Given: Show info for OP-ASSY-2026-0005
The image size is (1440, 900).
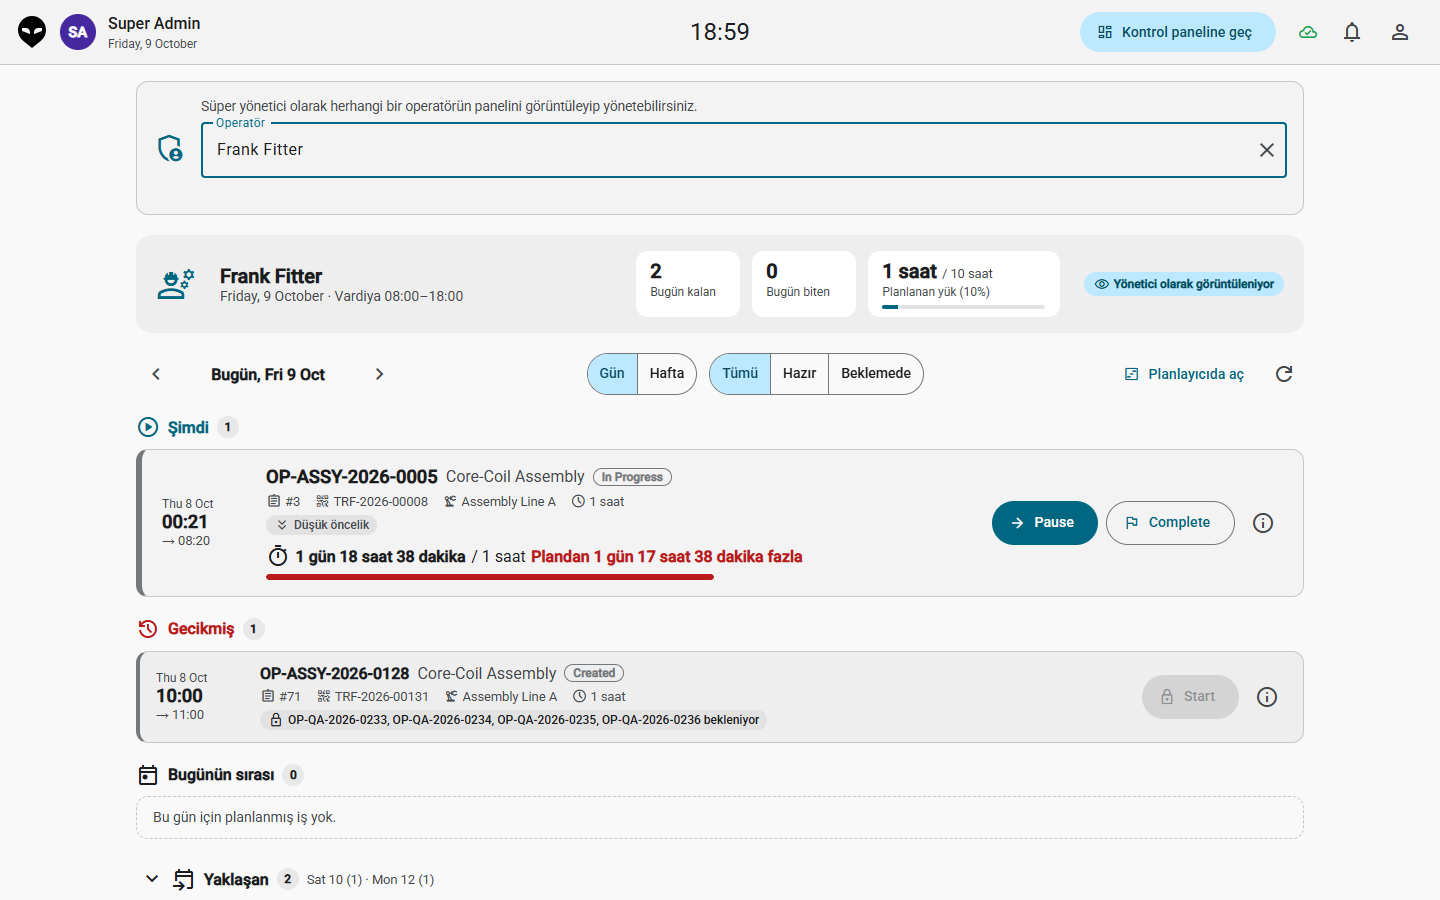Looking at the screenshot, I should coord(1263,523).
